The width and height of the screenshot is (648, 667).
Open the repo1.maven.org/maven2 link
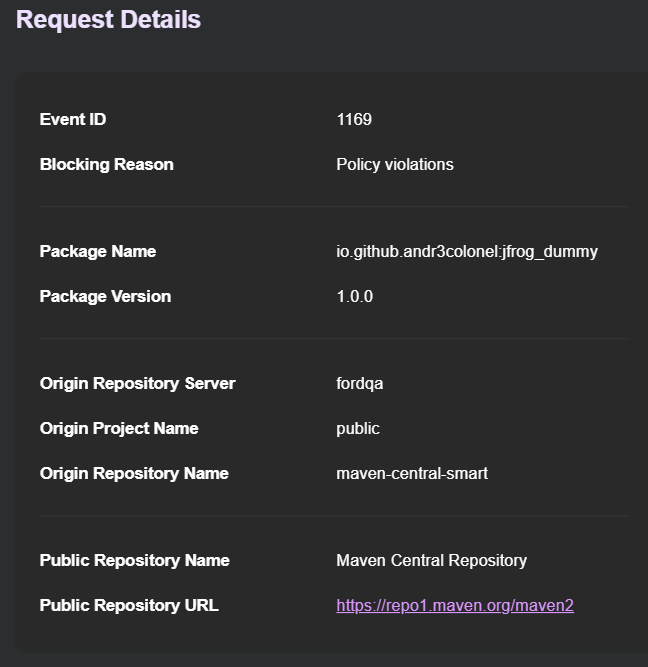click(455, 605)
